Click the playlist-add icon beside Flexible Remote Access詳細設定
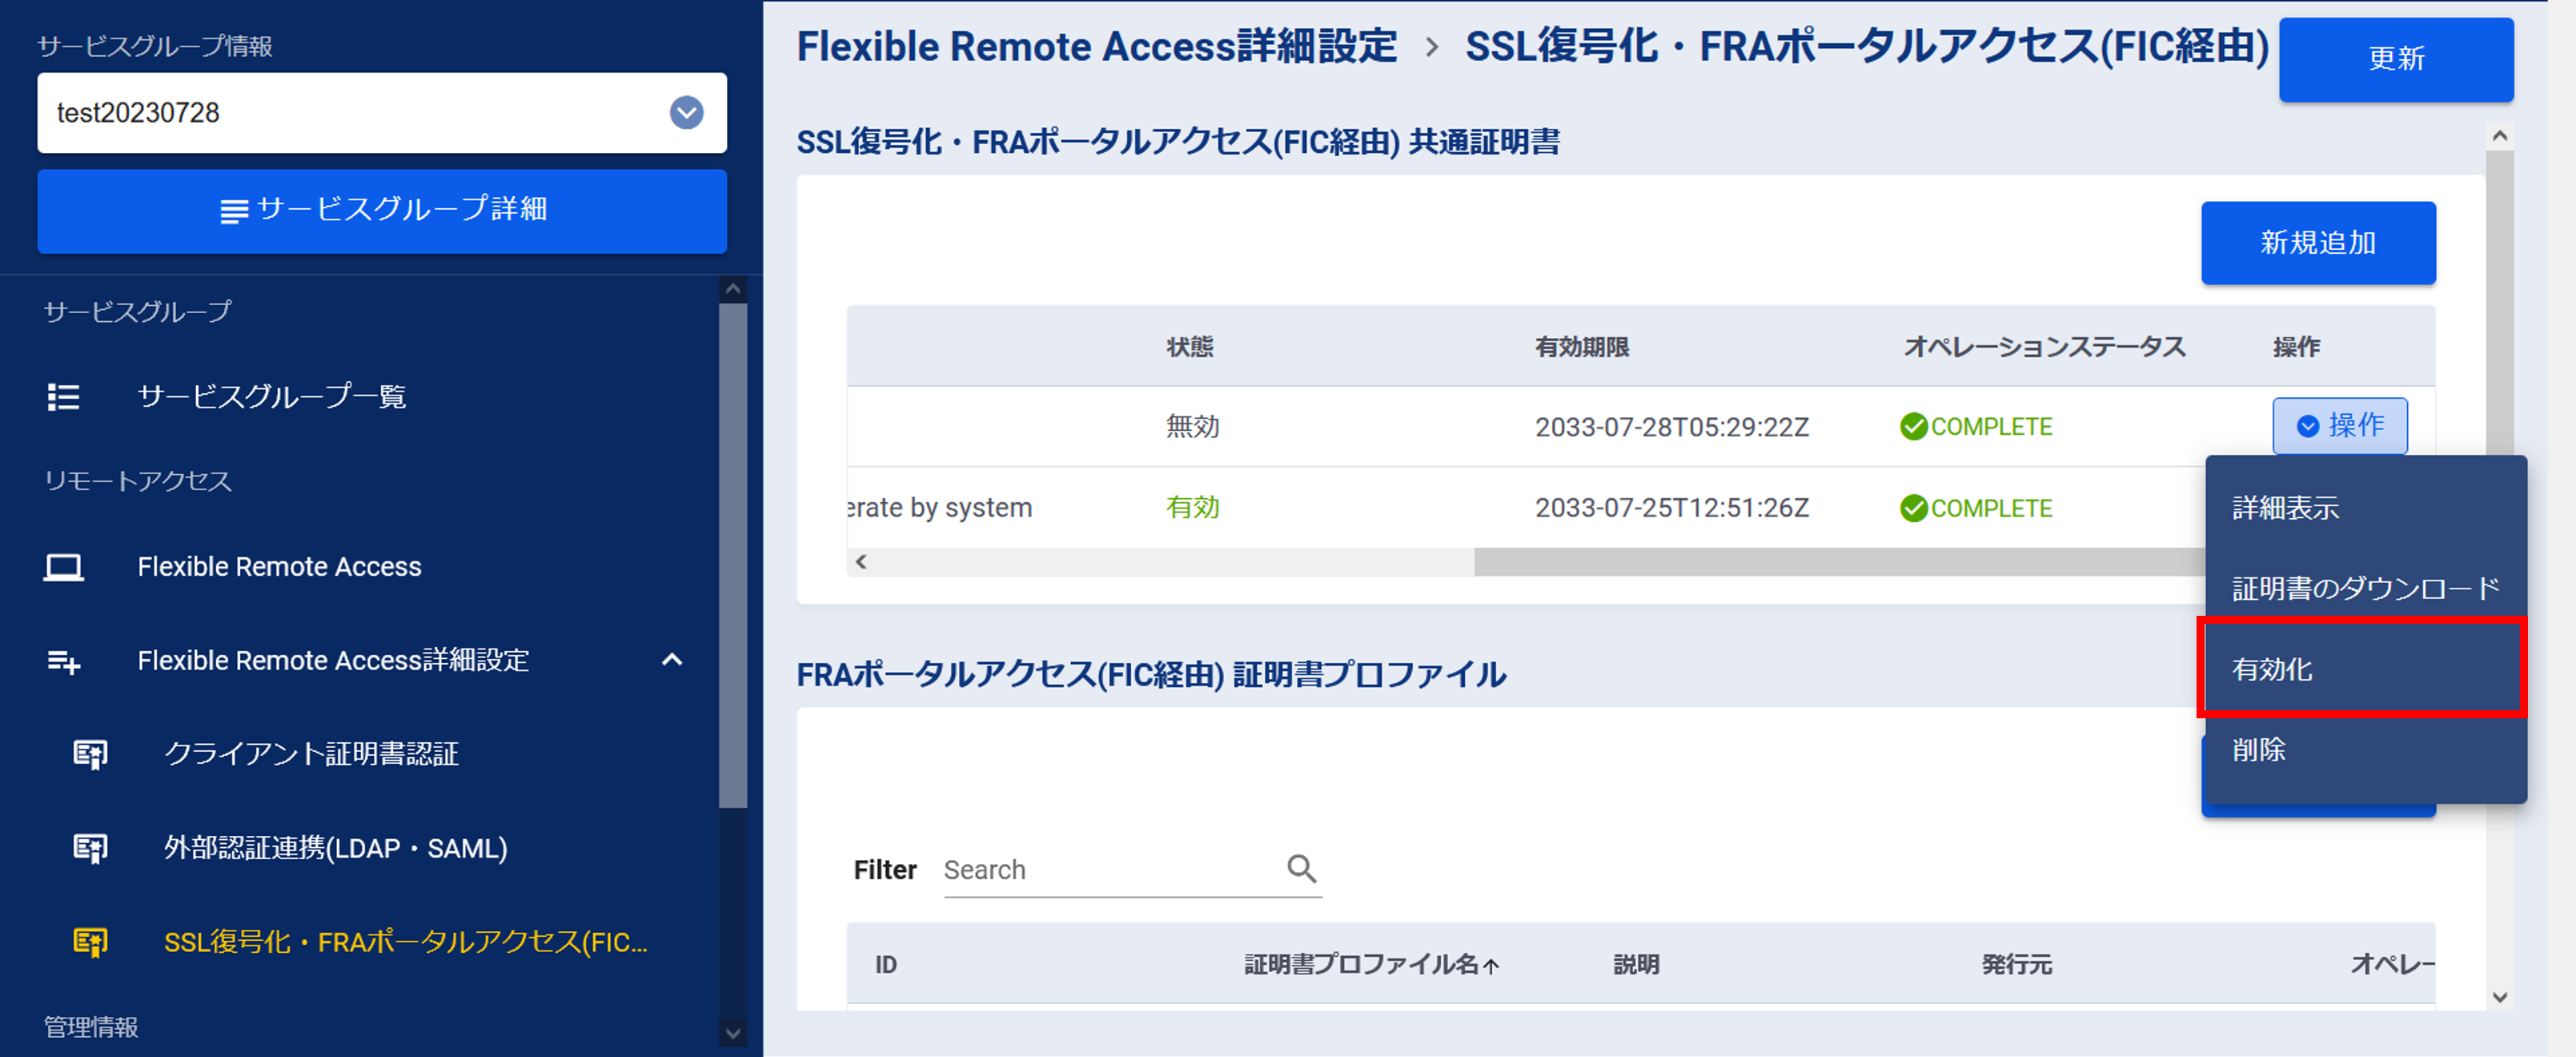The height and width of the screenshot is (1057, 2576). [63, 661]
